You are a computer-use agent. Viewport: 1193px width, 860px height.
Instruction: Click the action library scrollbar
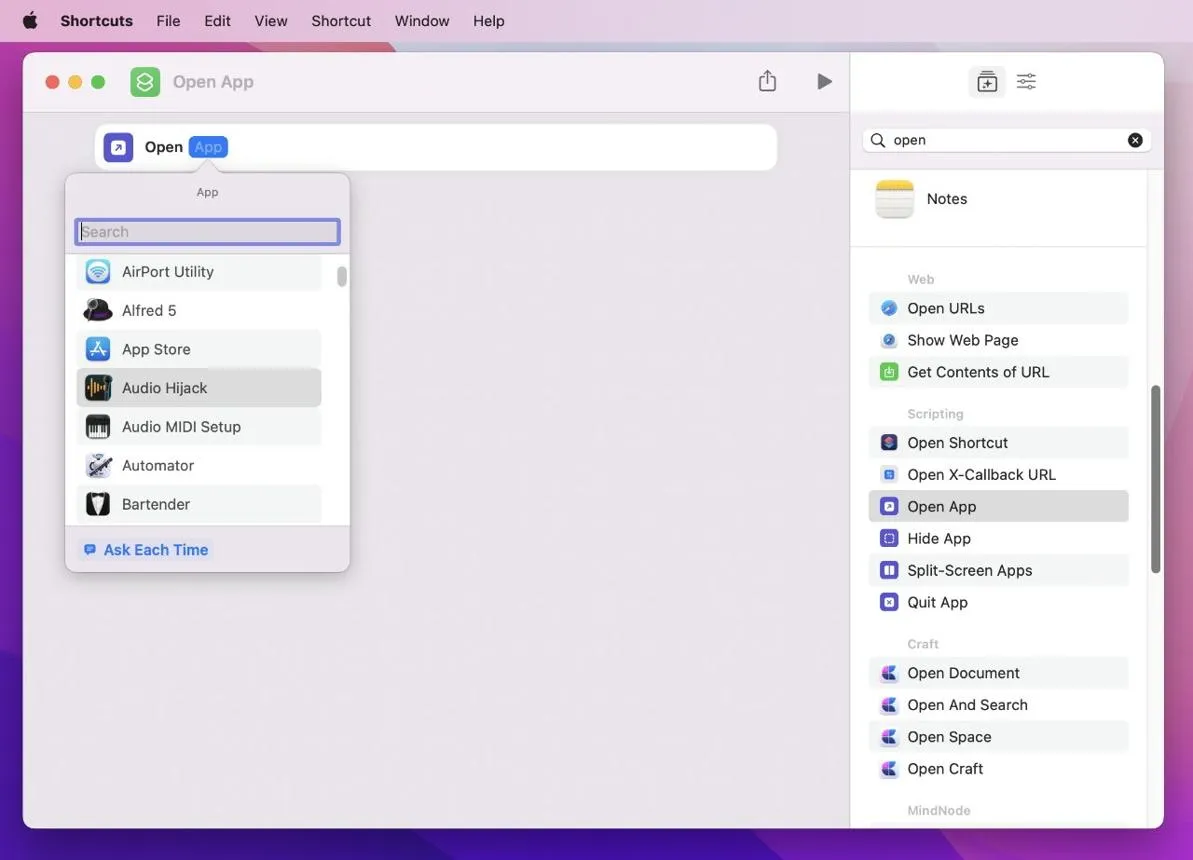[x=1155, y=479]
